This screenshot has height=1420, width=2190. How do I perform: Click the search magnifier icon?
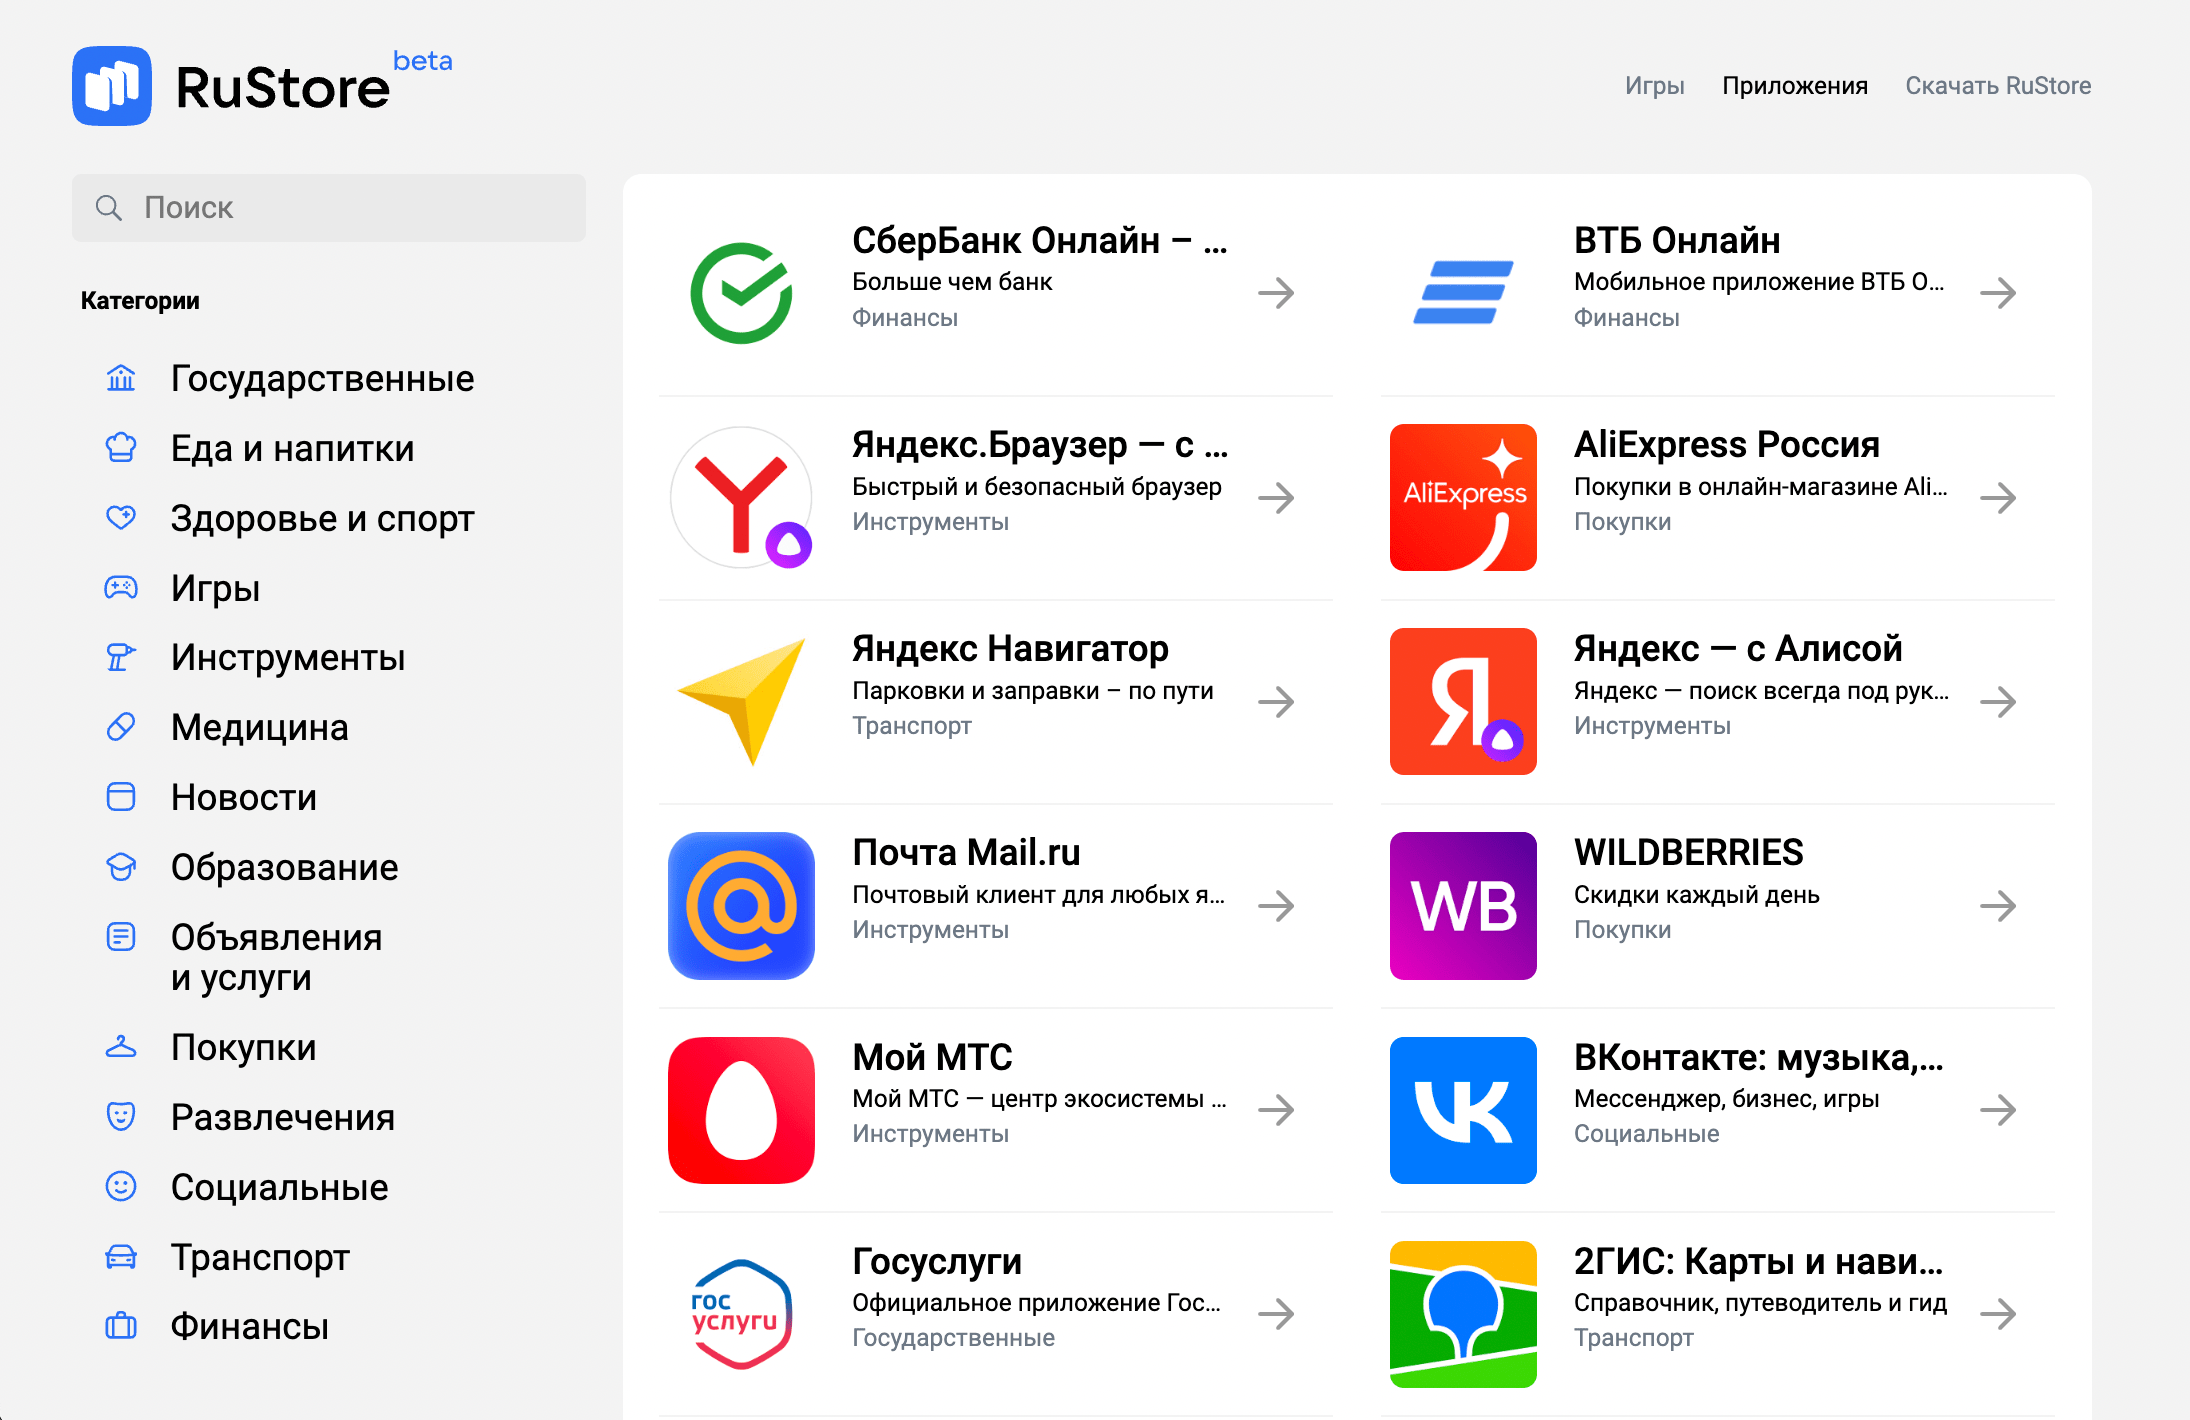108,208
